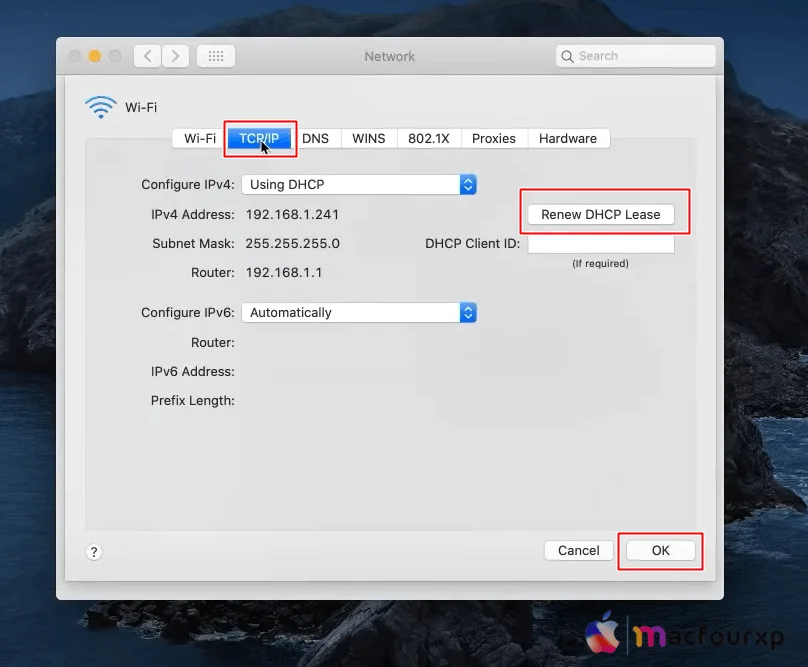Click the router address 192.168.1.1
The width and height of the screenshot is (808, 667).
[x=284, y=272]
